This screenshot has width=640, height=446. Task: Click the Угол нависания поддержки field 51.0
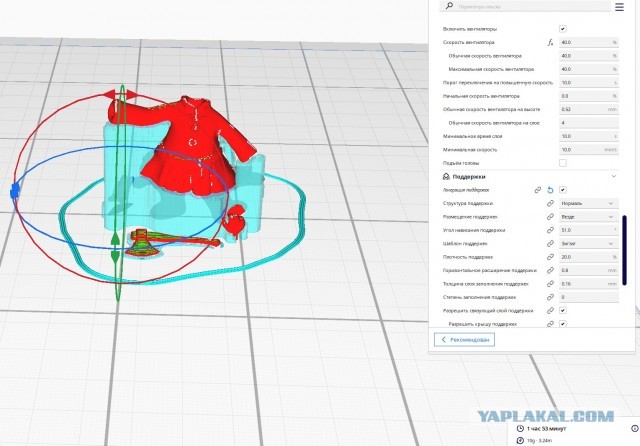[589, 230]
